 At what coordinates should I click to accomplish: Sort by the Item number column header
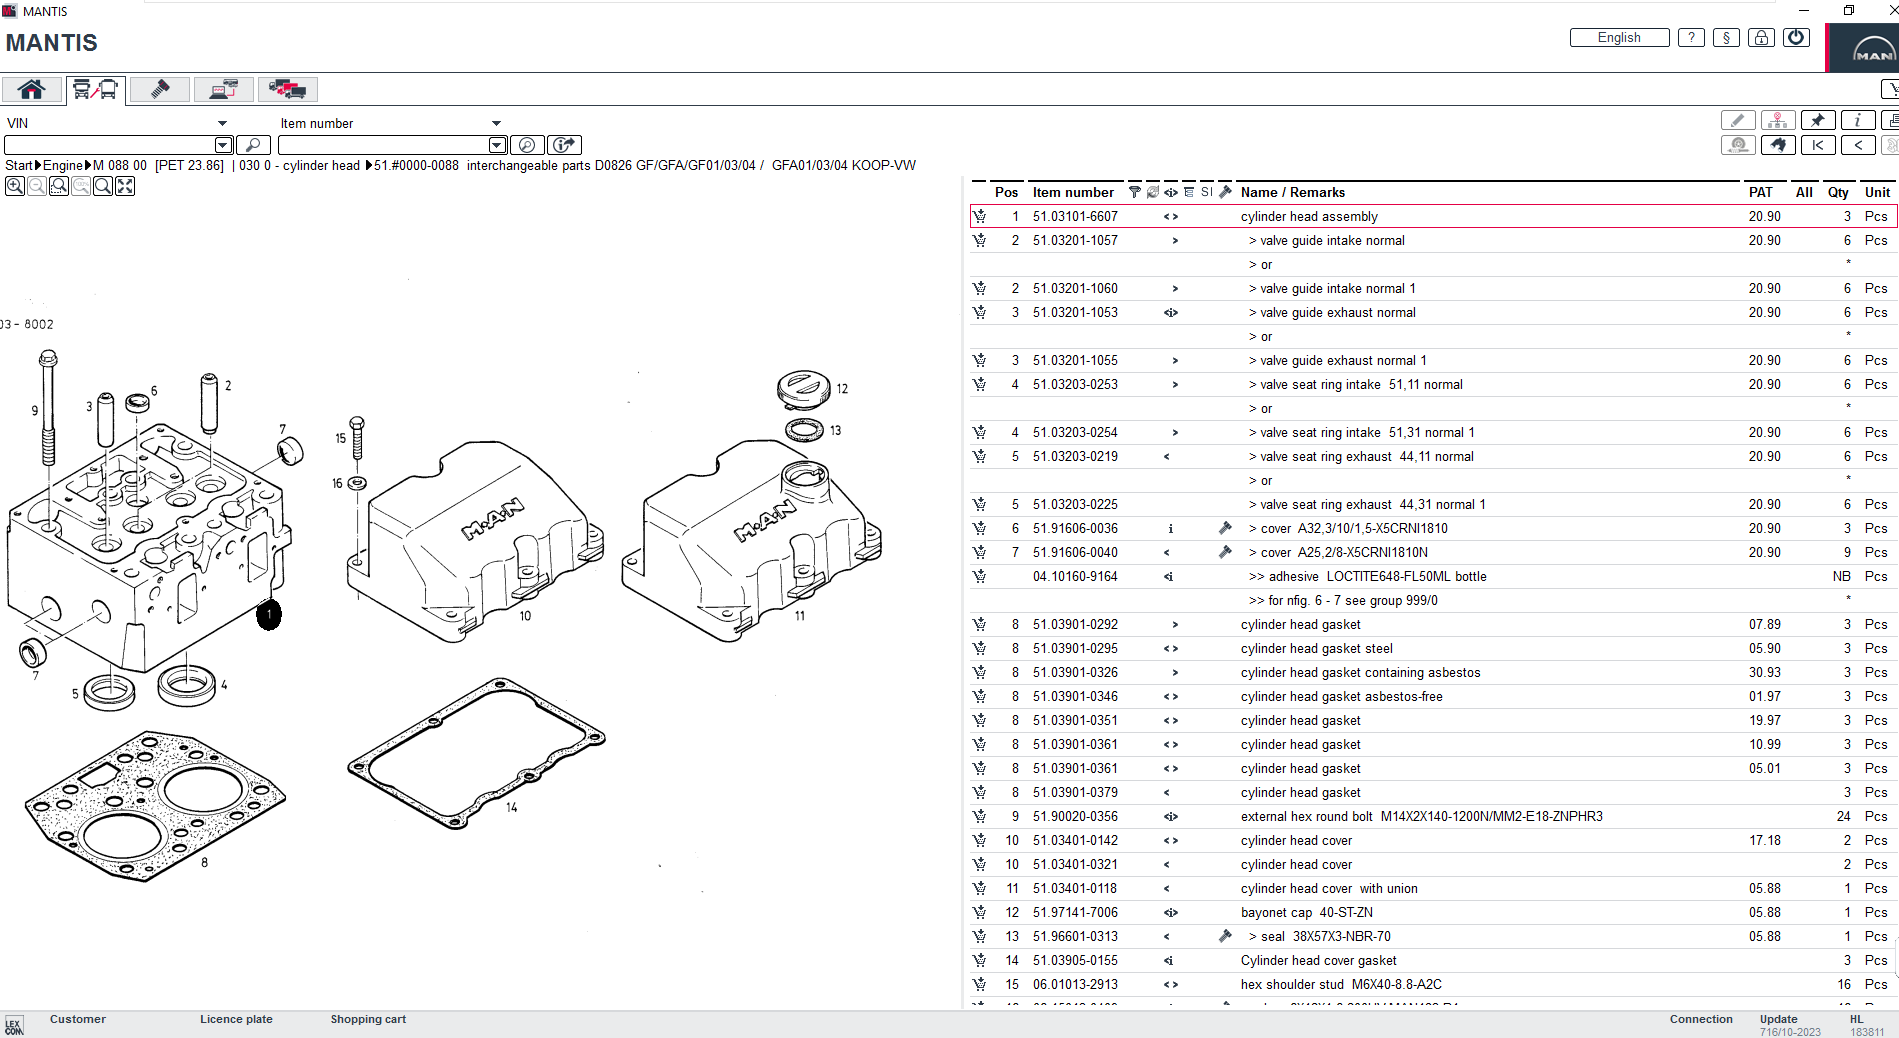1073,192
